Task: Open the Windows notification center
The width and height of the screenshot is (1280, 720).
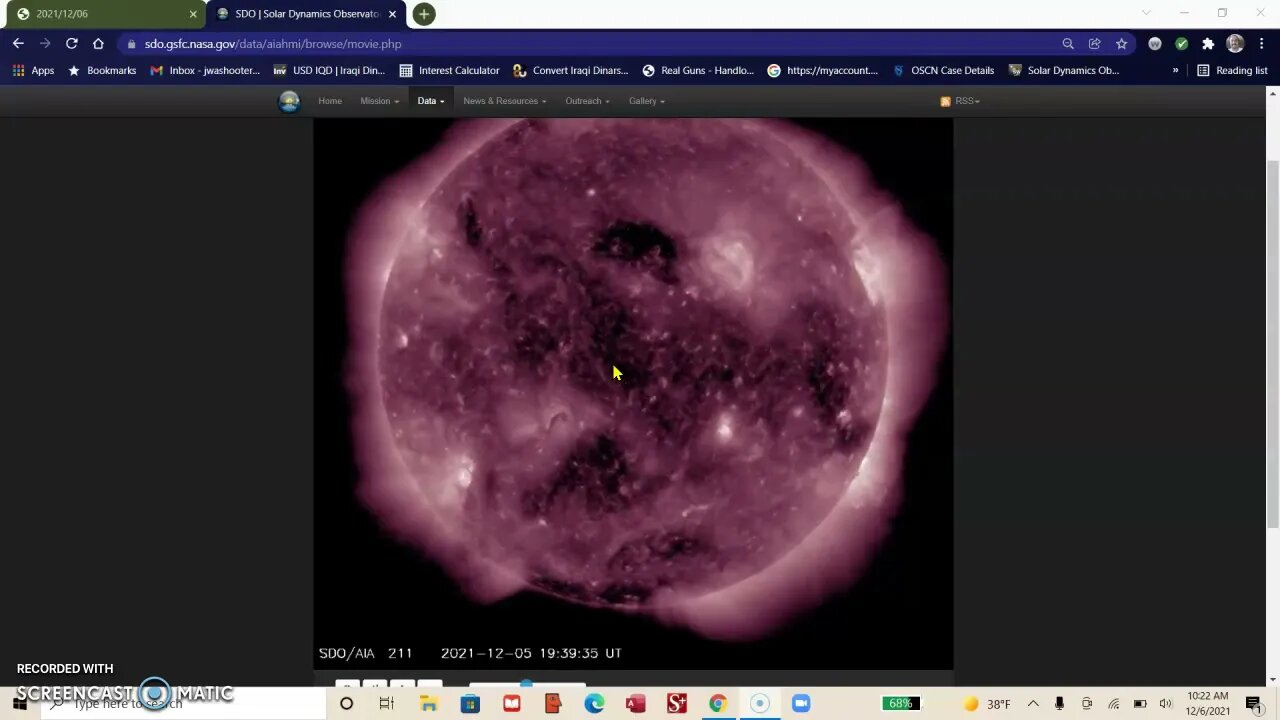Action: 1254,704
